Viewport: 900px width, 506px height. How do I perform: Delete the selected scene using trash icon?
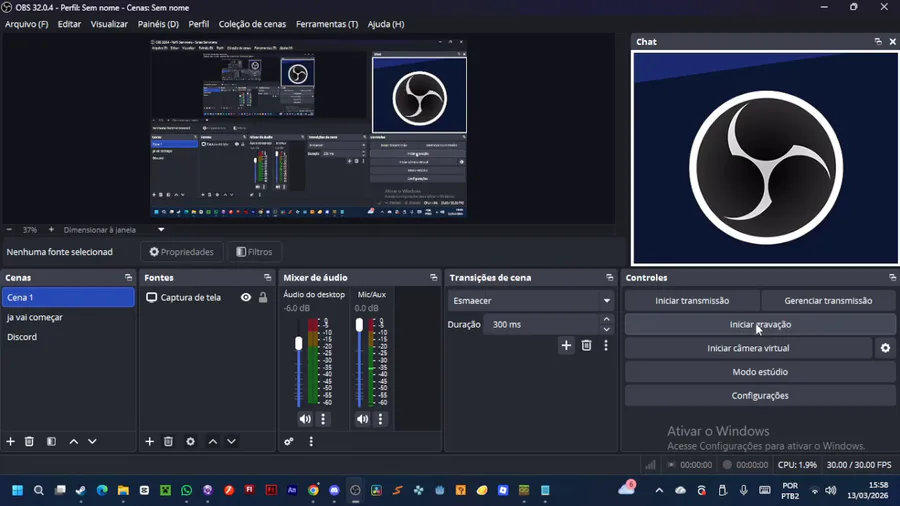point(29,441)
